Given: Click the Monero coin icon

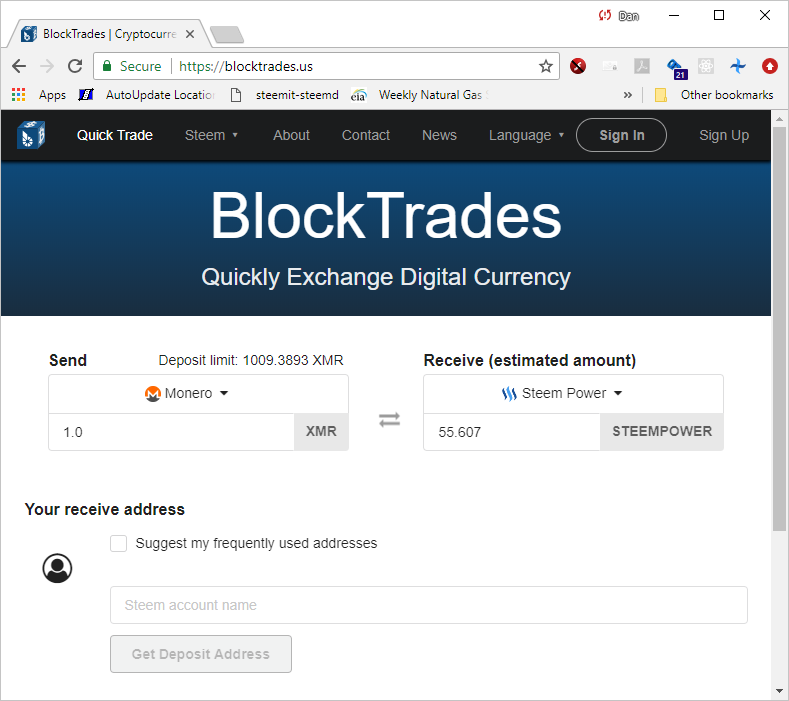Looking at the screenshot, I should pos(152,394).
